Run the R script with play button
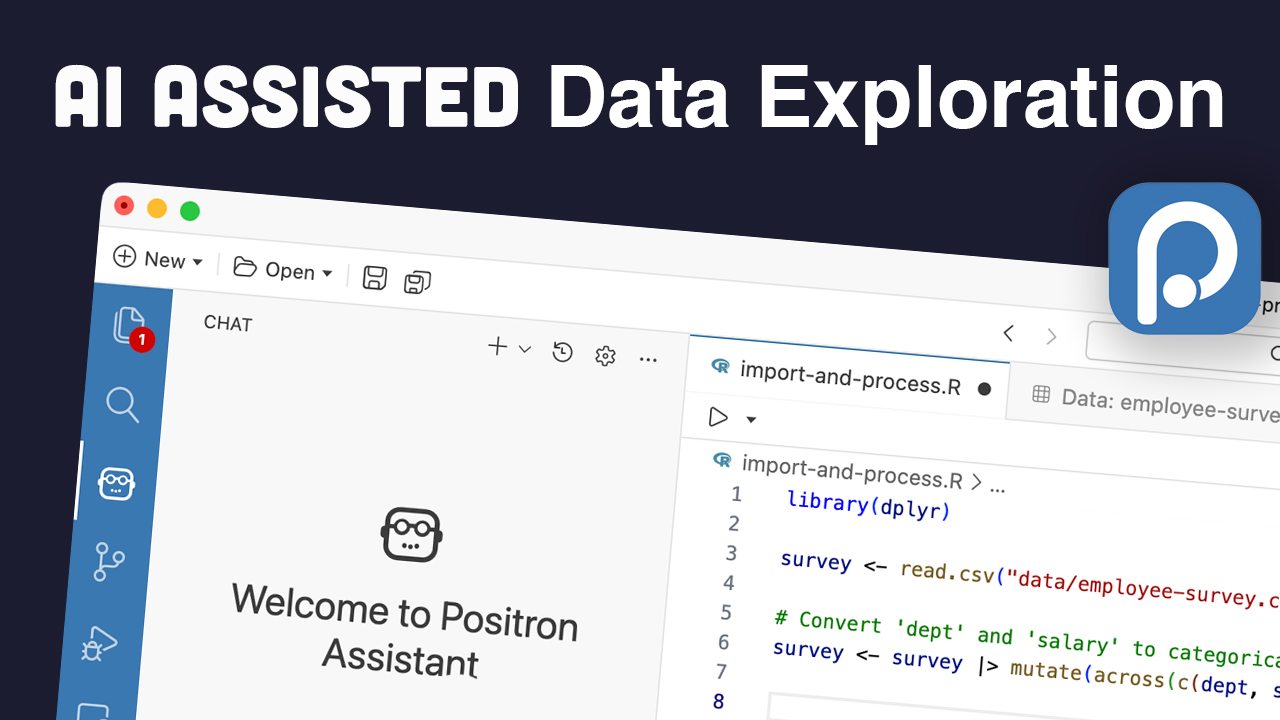The height and width of the screenshot is (720, 1280). (x=718, y=417)
